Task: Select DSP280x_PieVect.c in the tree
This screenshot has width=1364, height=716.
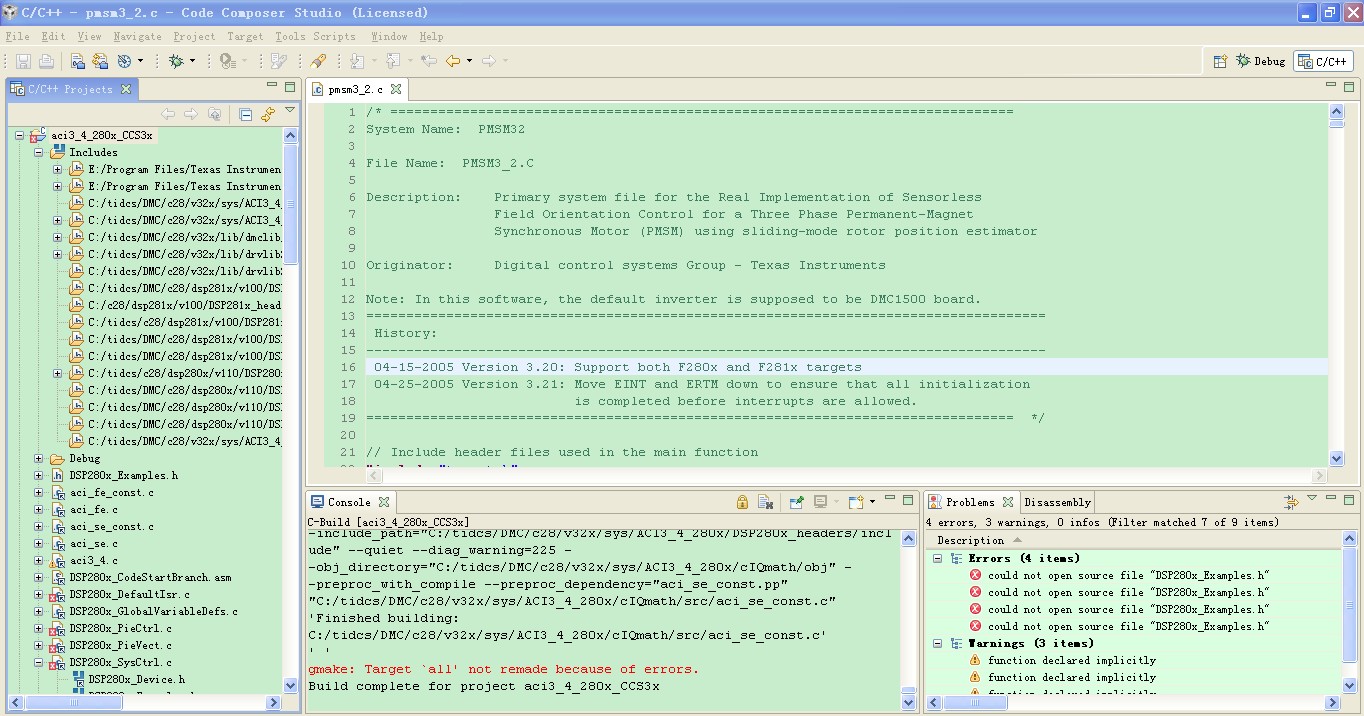Action: pos(120,645)
